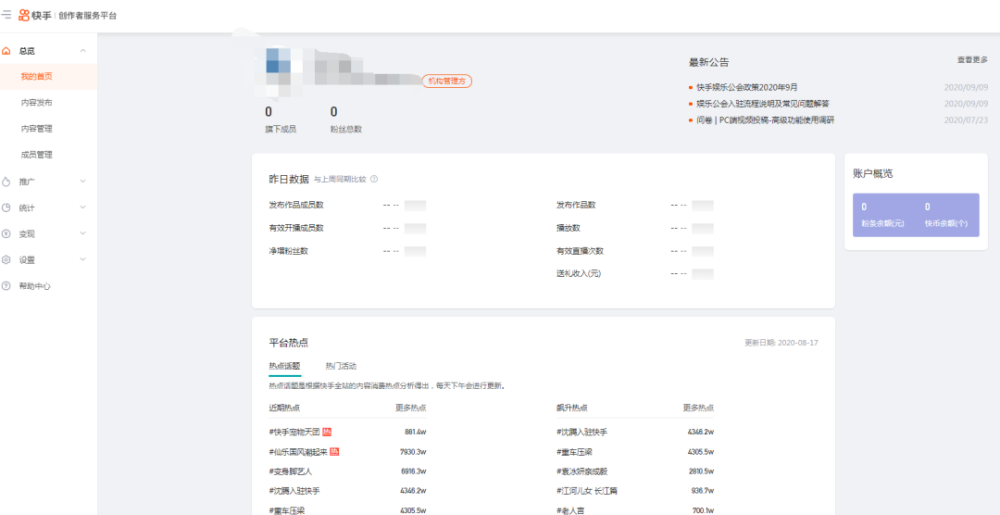Click the info icon next to 与上周同期比较
1000x515 pixels.
pyautogui.click(x=374, y=179)
